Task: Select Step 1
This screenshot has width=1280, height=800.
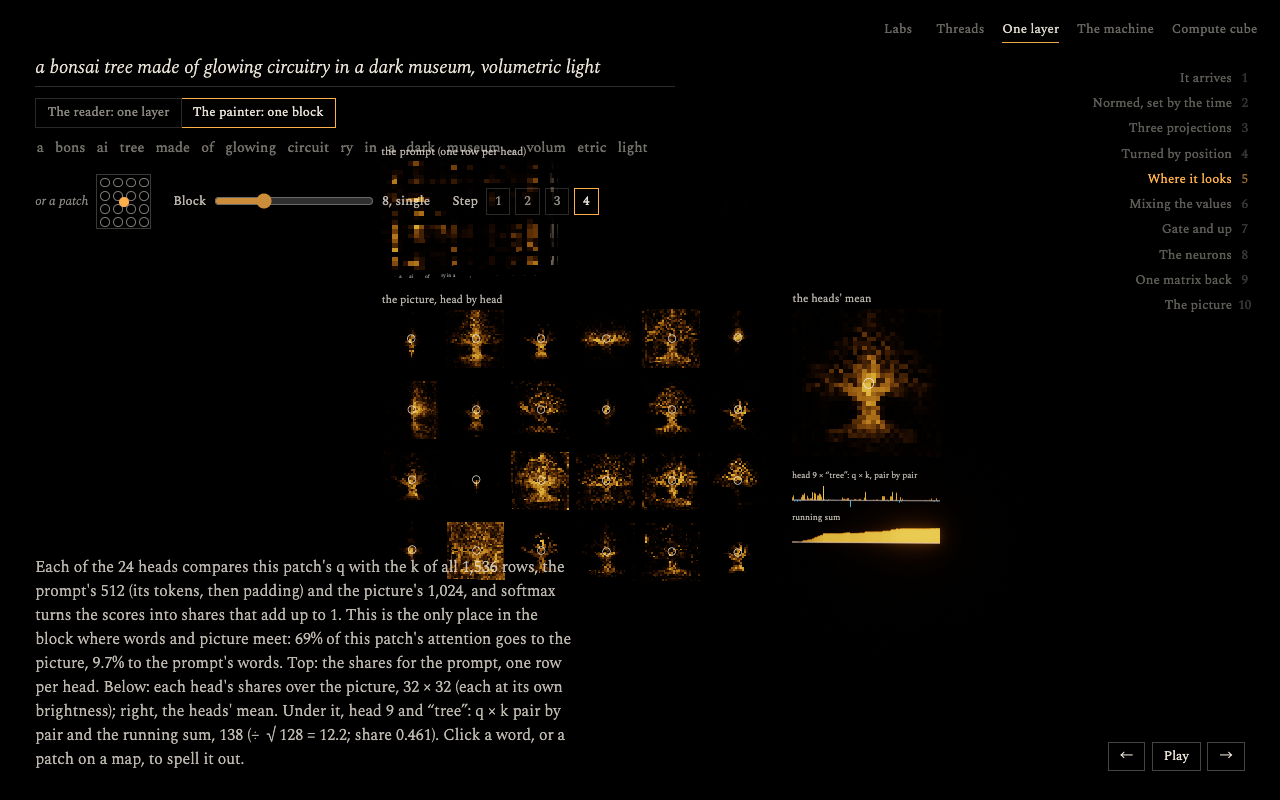Action: tap(498, 201)
